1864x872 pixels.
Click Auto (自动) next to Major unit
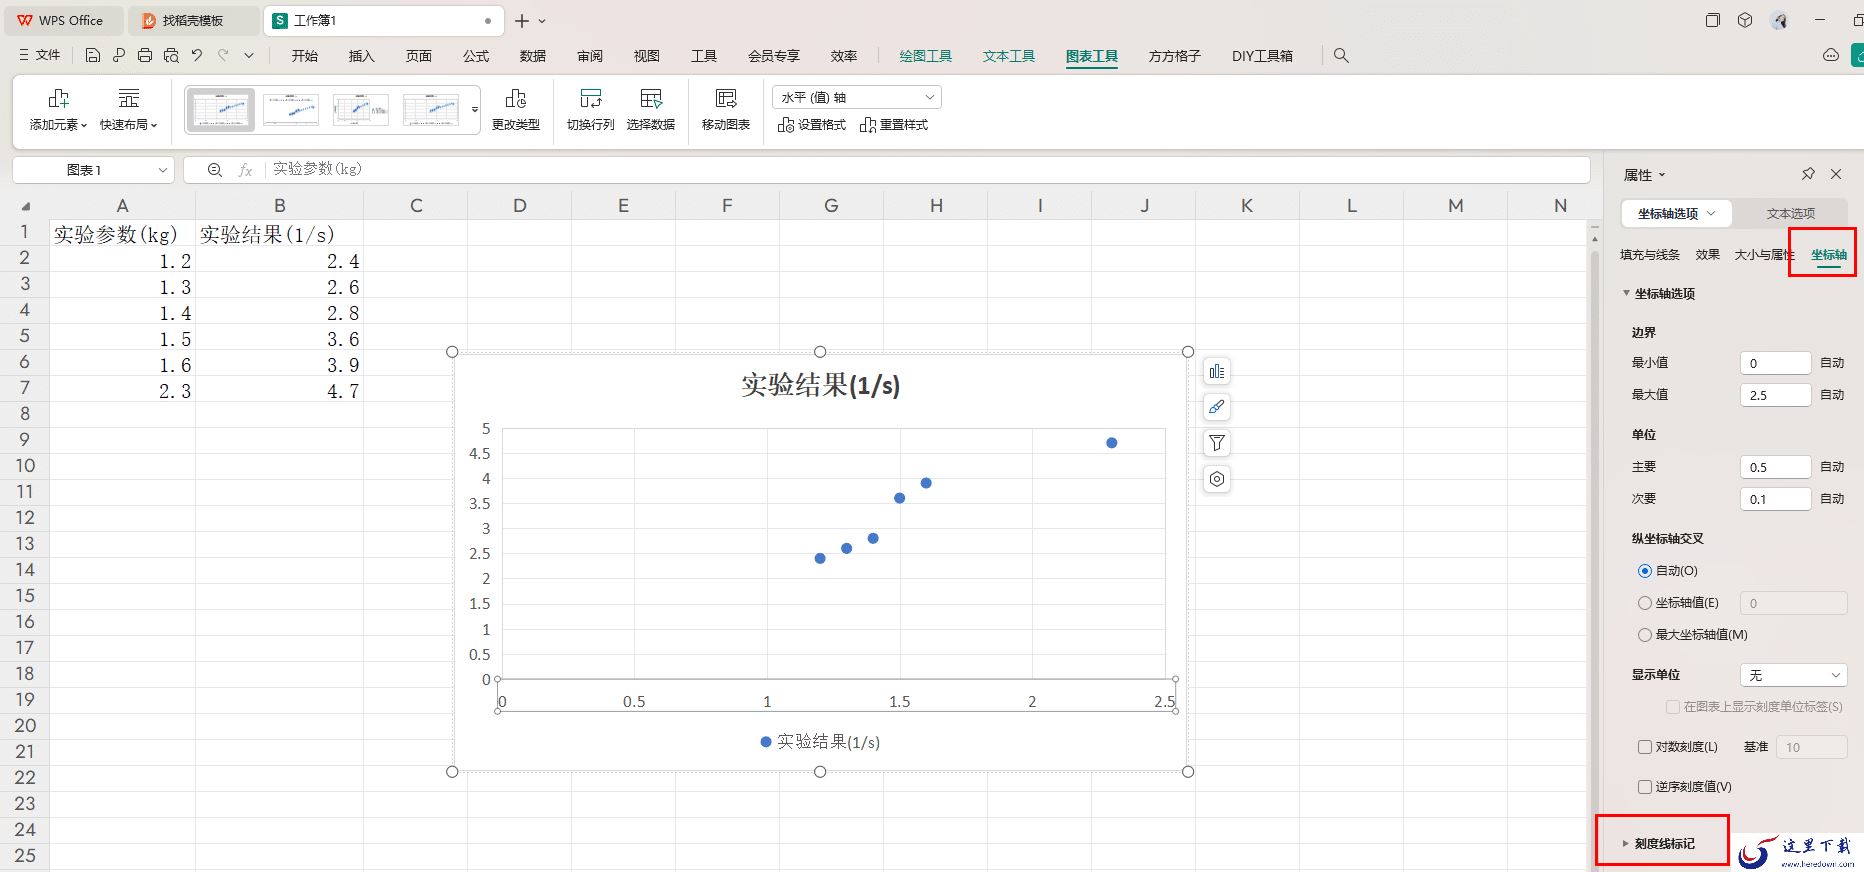1832,467
